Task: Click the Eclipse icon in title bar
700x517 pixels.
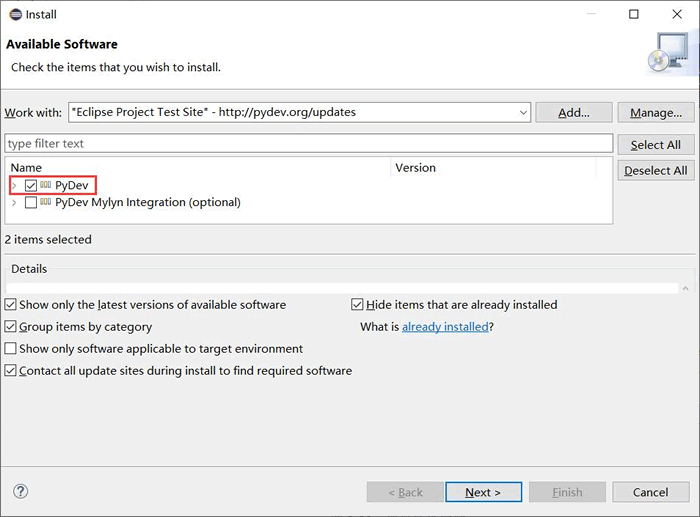Action: click(16, 14)
